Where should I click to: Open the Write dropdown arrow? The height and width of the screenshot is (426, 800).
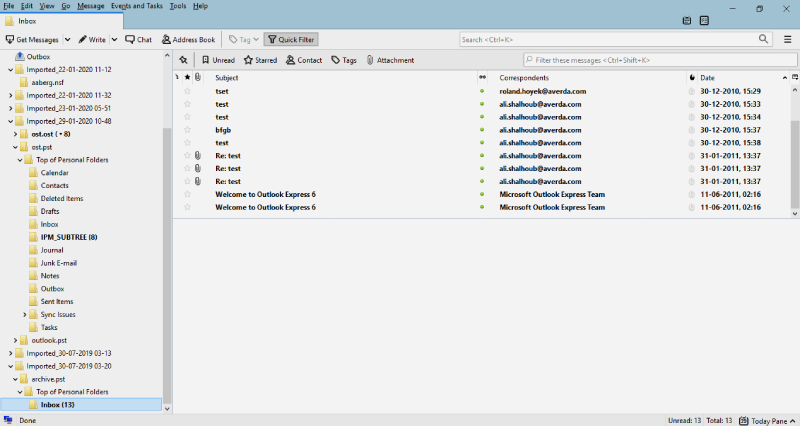tap(114, 39)
